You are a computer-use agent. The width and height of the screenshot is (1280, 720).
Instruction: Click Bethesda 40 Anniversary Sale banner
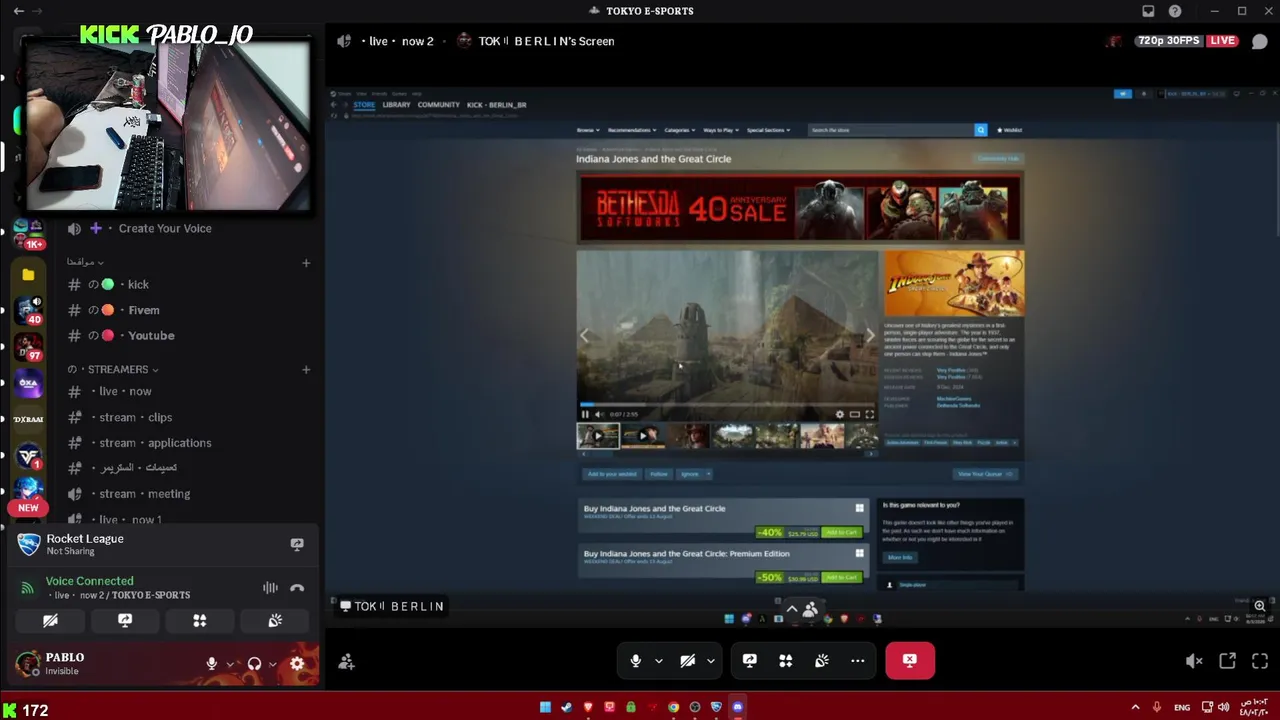(800, 209)
